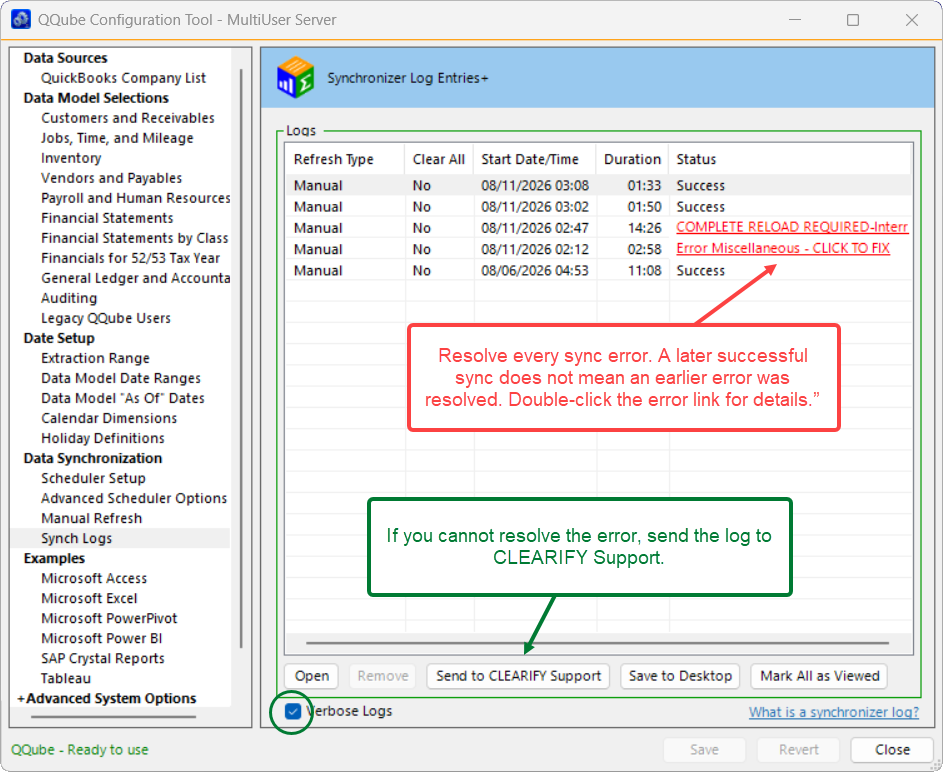This screenshot has width=943, height=772.
Task: Select the log row started 08/11/2026 03:08
Action: coord(598,185)
